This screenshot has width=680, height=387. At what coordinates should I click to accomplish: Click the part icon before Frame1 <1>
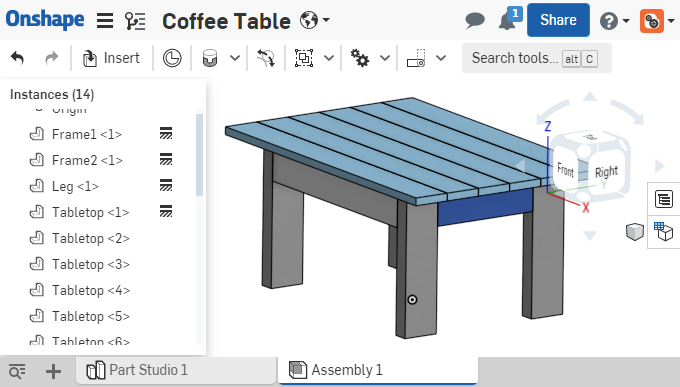[37, 134]
